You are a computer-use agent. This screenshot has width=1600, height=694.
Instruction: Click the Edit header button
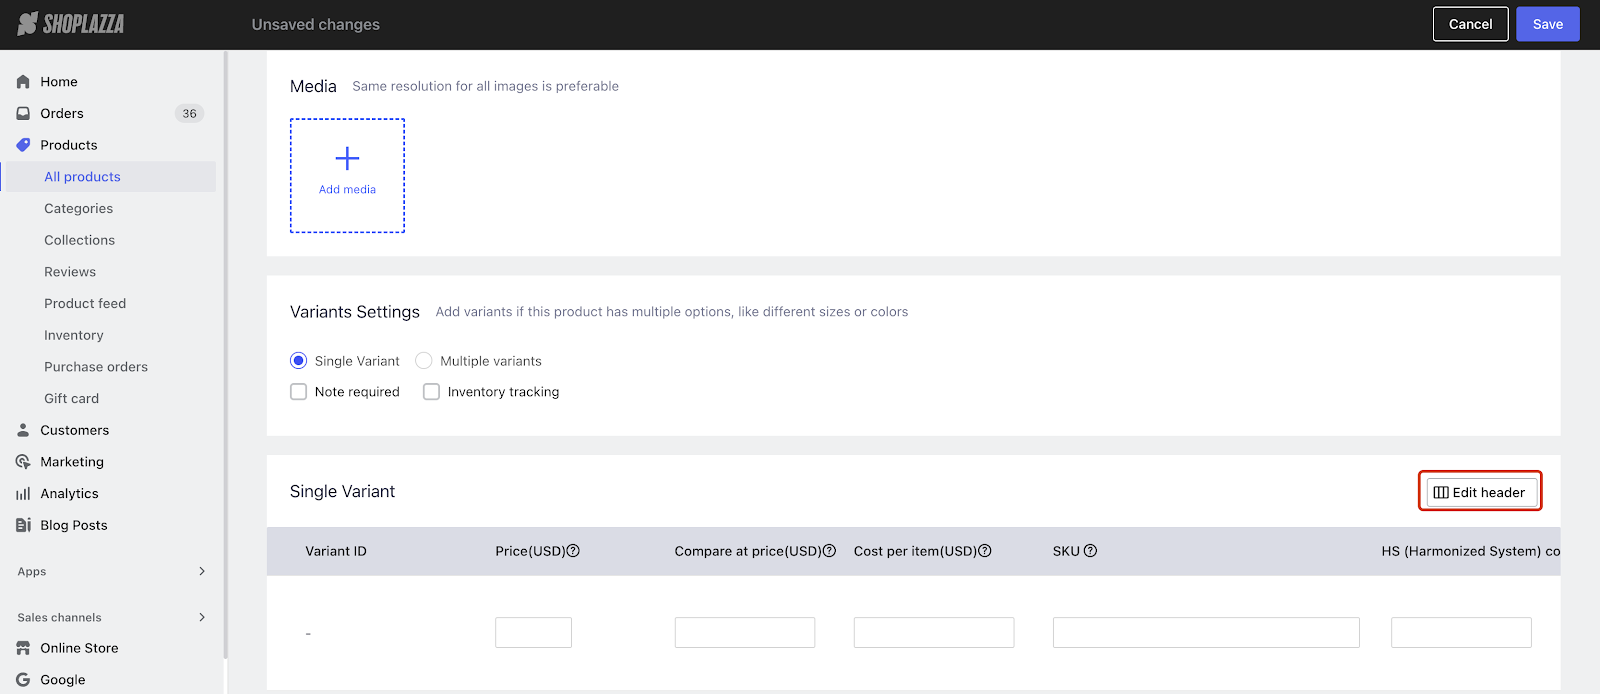pos(1481,492)
